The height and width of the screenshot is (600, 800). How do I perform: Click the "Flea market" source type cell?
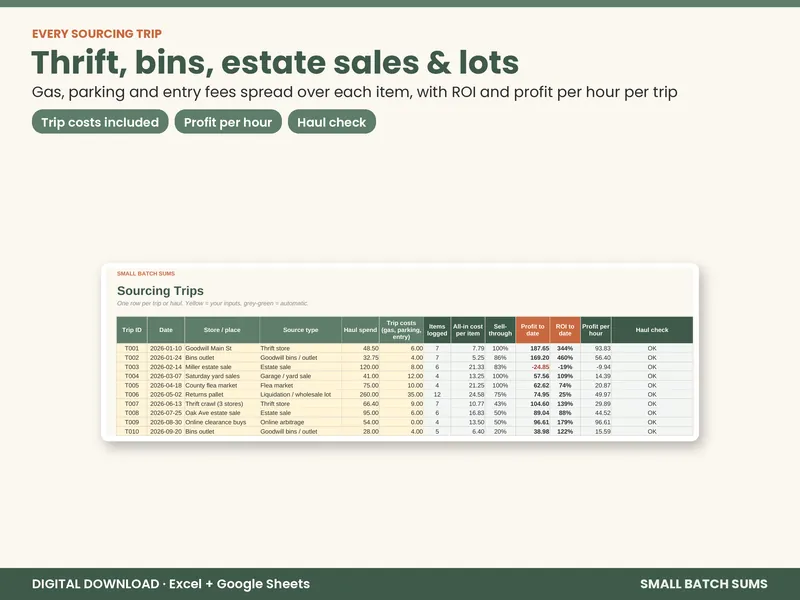pyautogui.click(x=301, y=385)
